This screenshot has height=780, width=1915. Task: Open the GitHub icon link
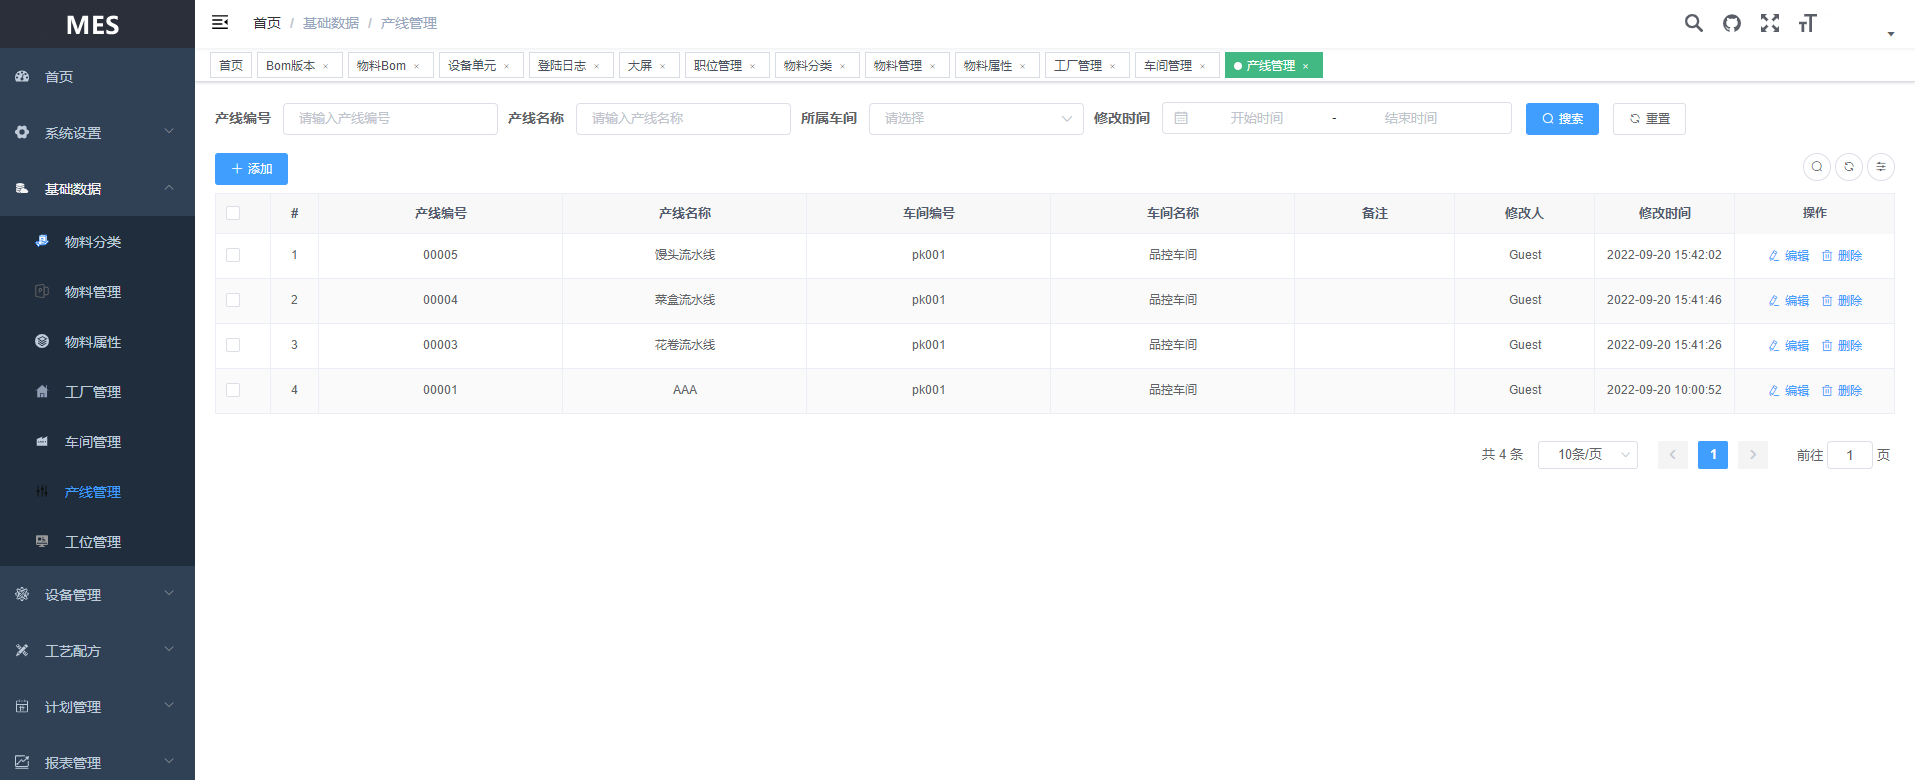click(x=1731, y=23)
